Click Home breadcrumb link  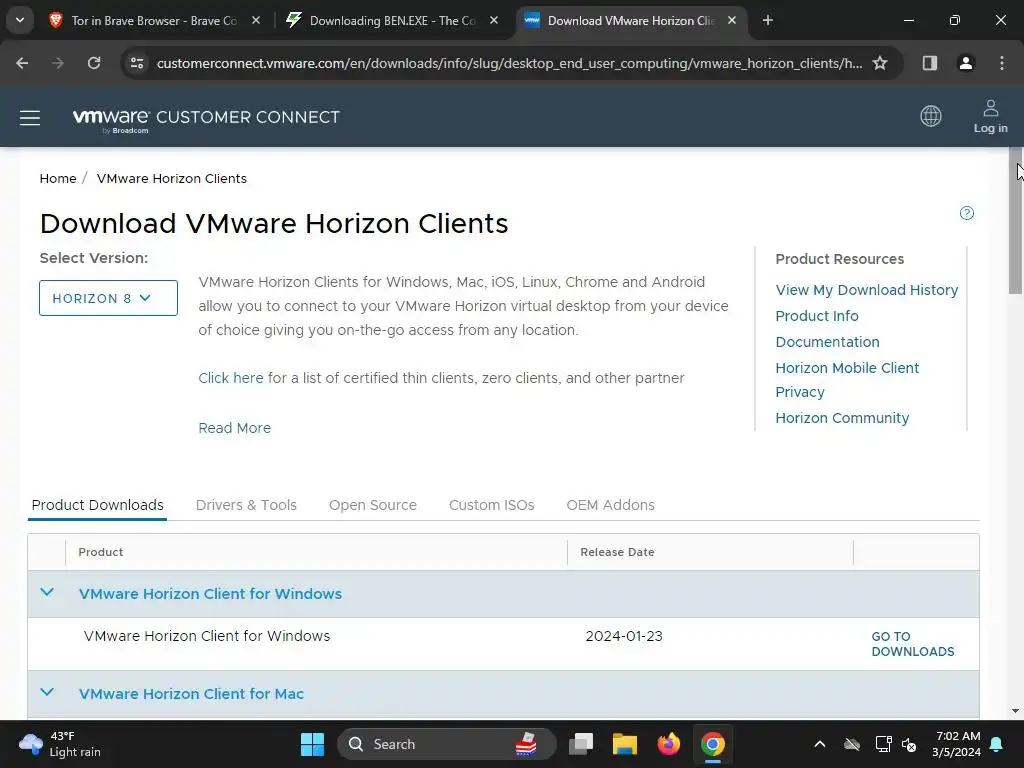click(x=57, y=179)
